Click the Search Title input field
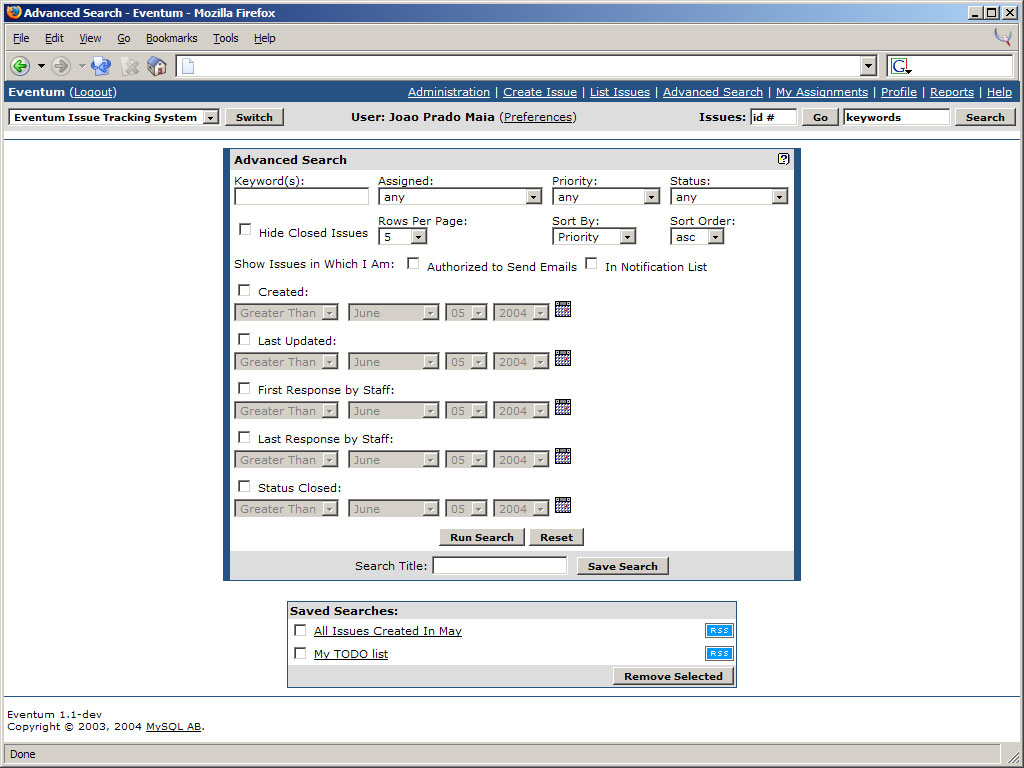The height and width of the screenshot is (768, 1024). click(x=499, y=566)
